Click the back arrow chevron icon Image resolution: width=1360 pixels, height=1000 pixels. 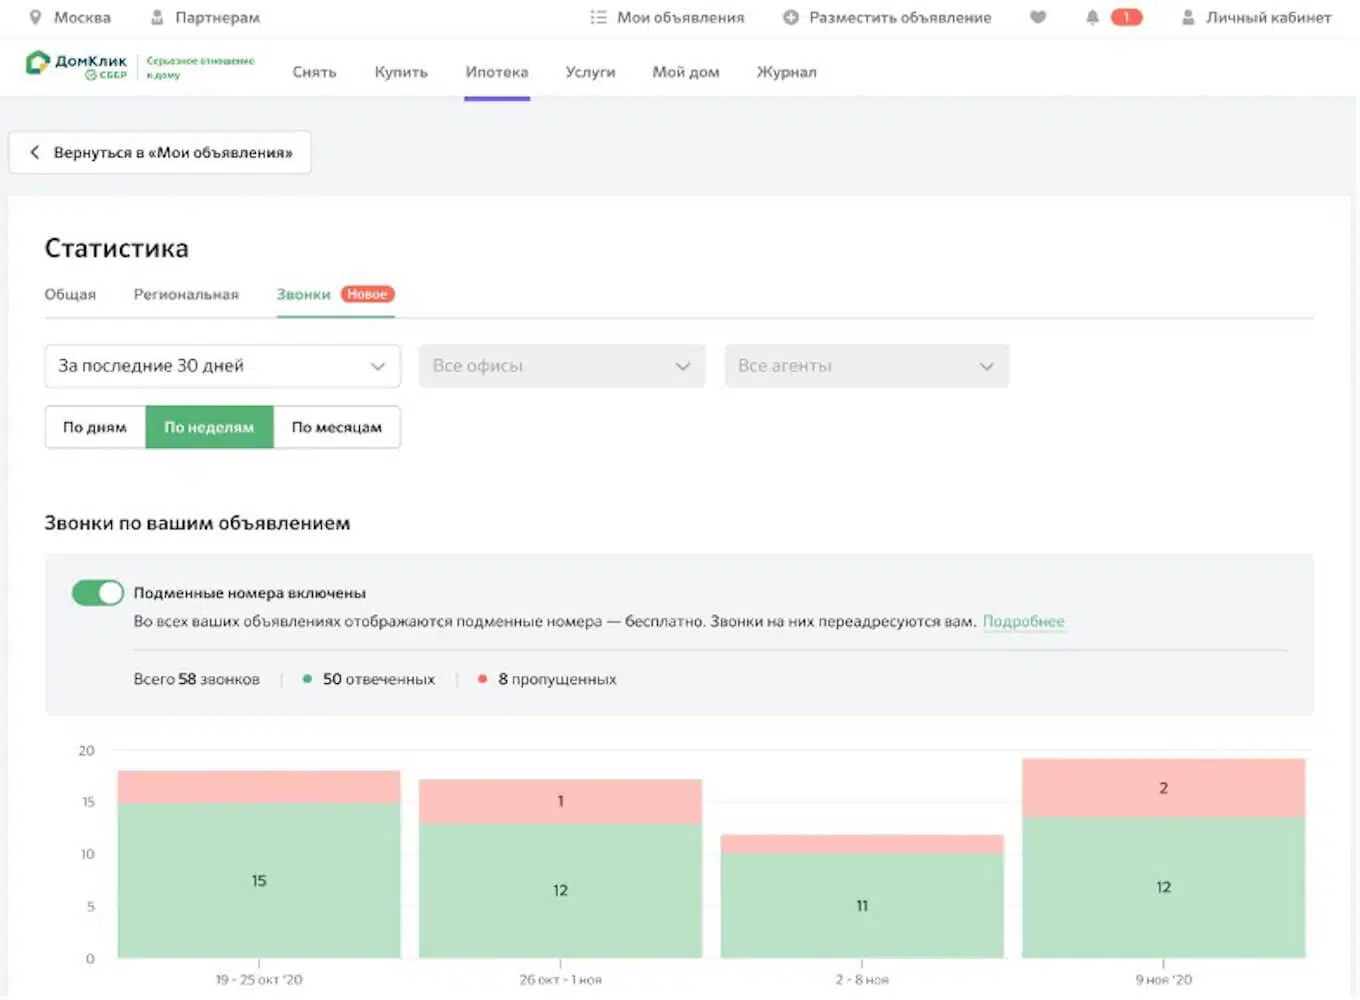coord(34,152)
